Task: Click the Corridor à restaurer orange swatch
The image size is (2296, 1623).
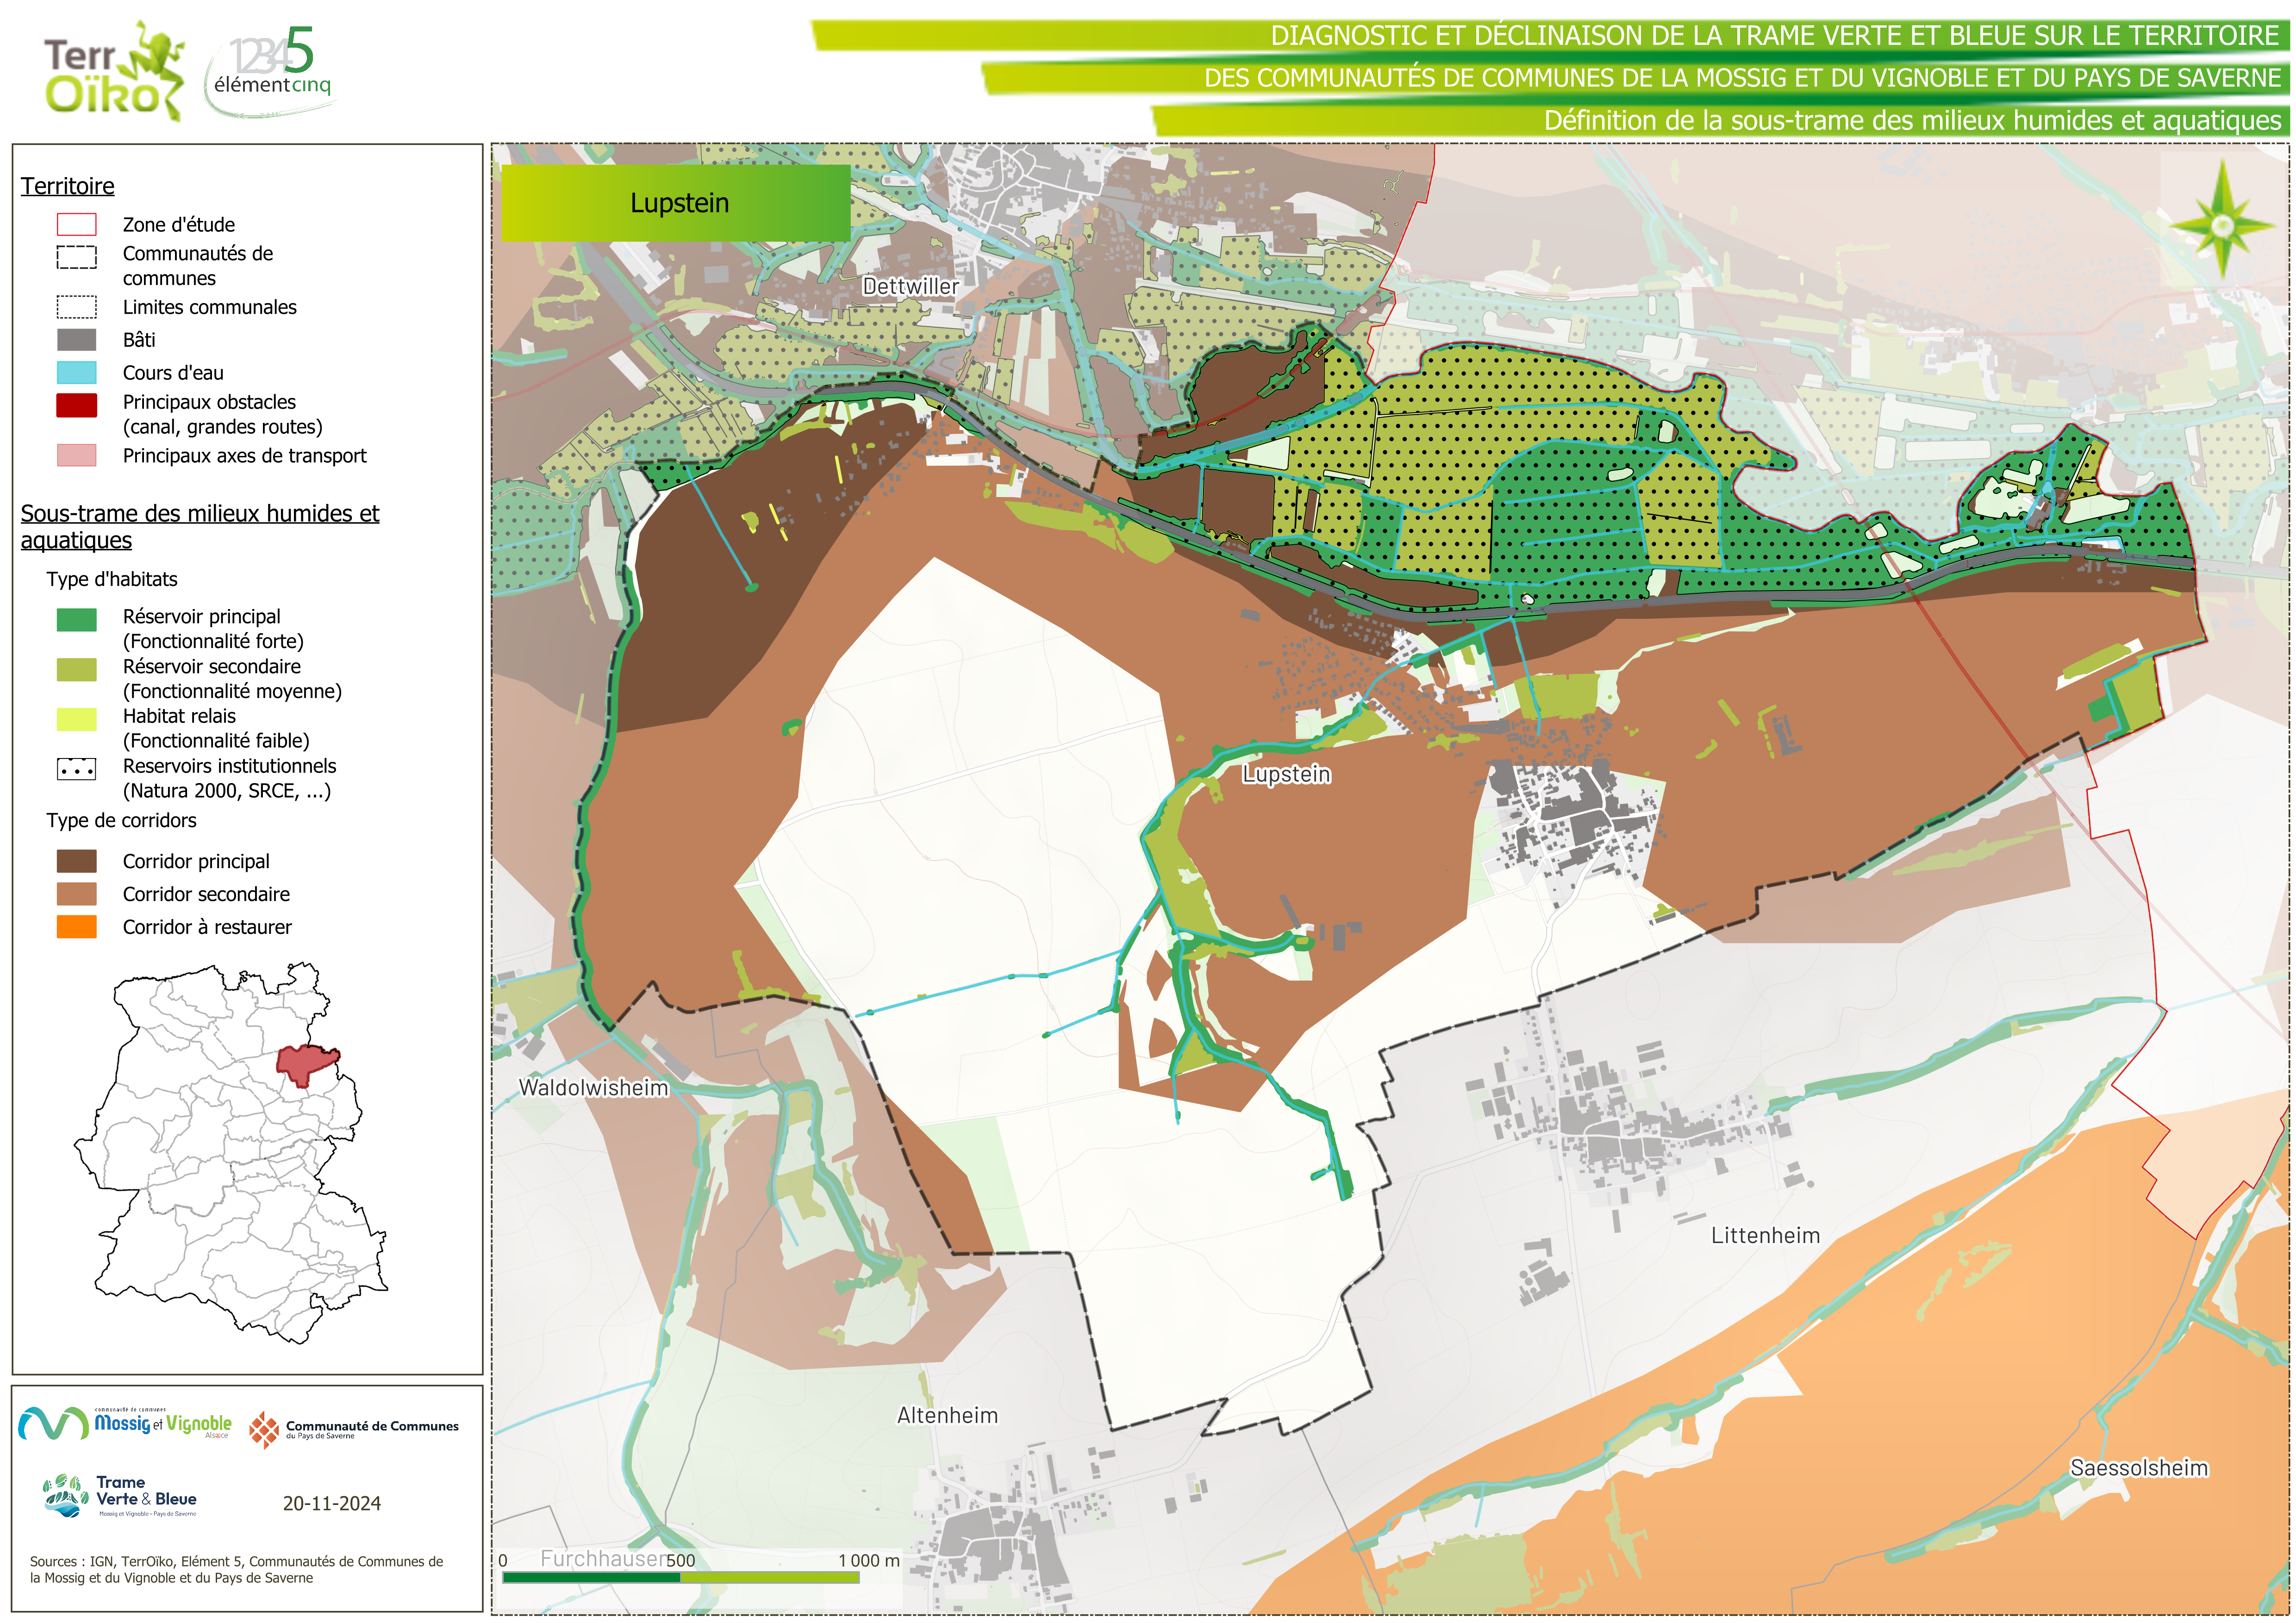Action: (76, 927)
